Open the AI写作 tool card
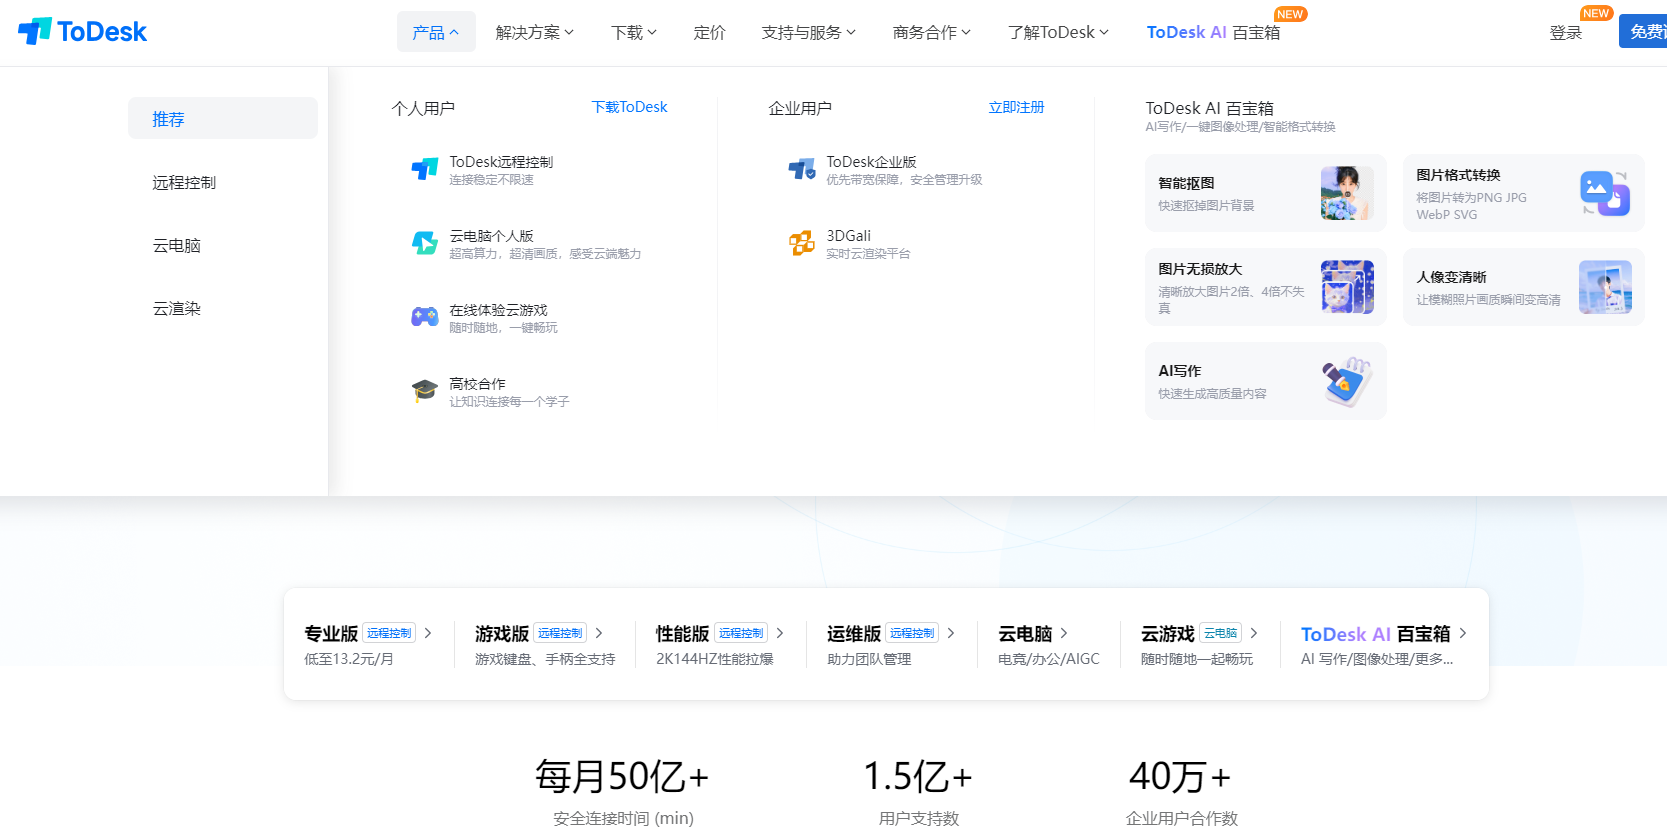1667x833 pixels. pyautogui.click(x=1266, y=381)
